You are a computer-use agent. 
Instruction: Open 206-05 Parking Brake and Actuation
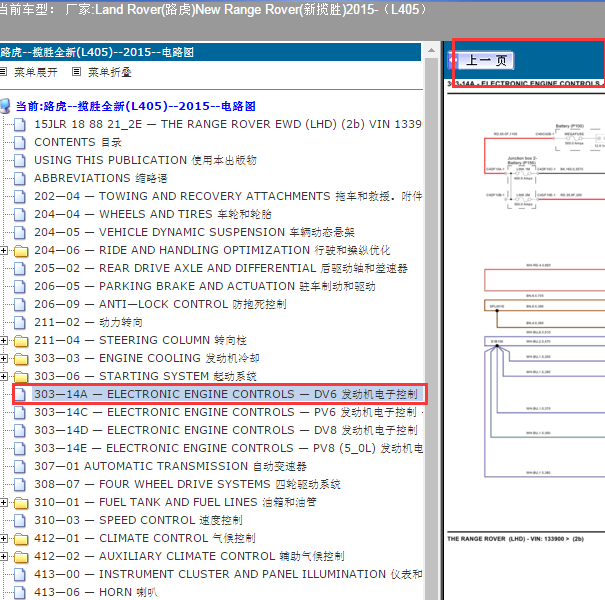[205, 286]
